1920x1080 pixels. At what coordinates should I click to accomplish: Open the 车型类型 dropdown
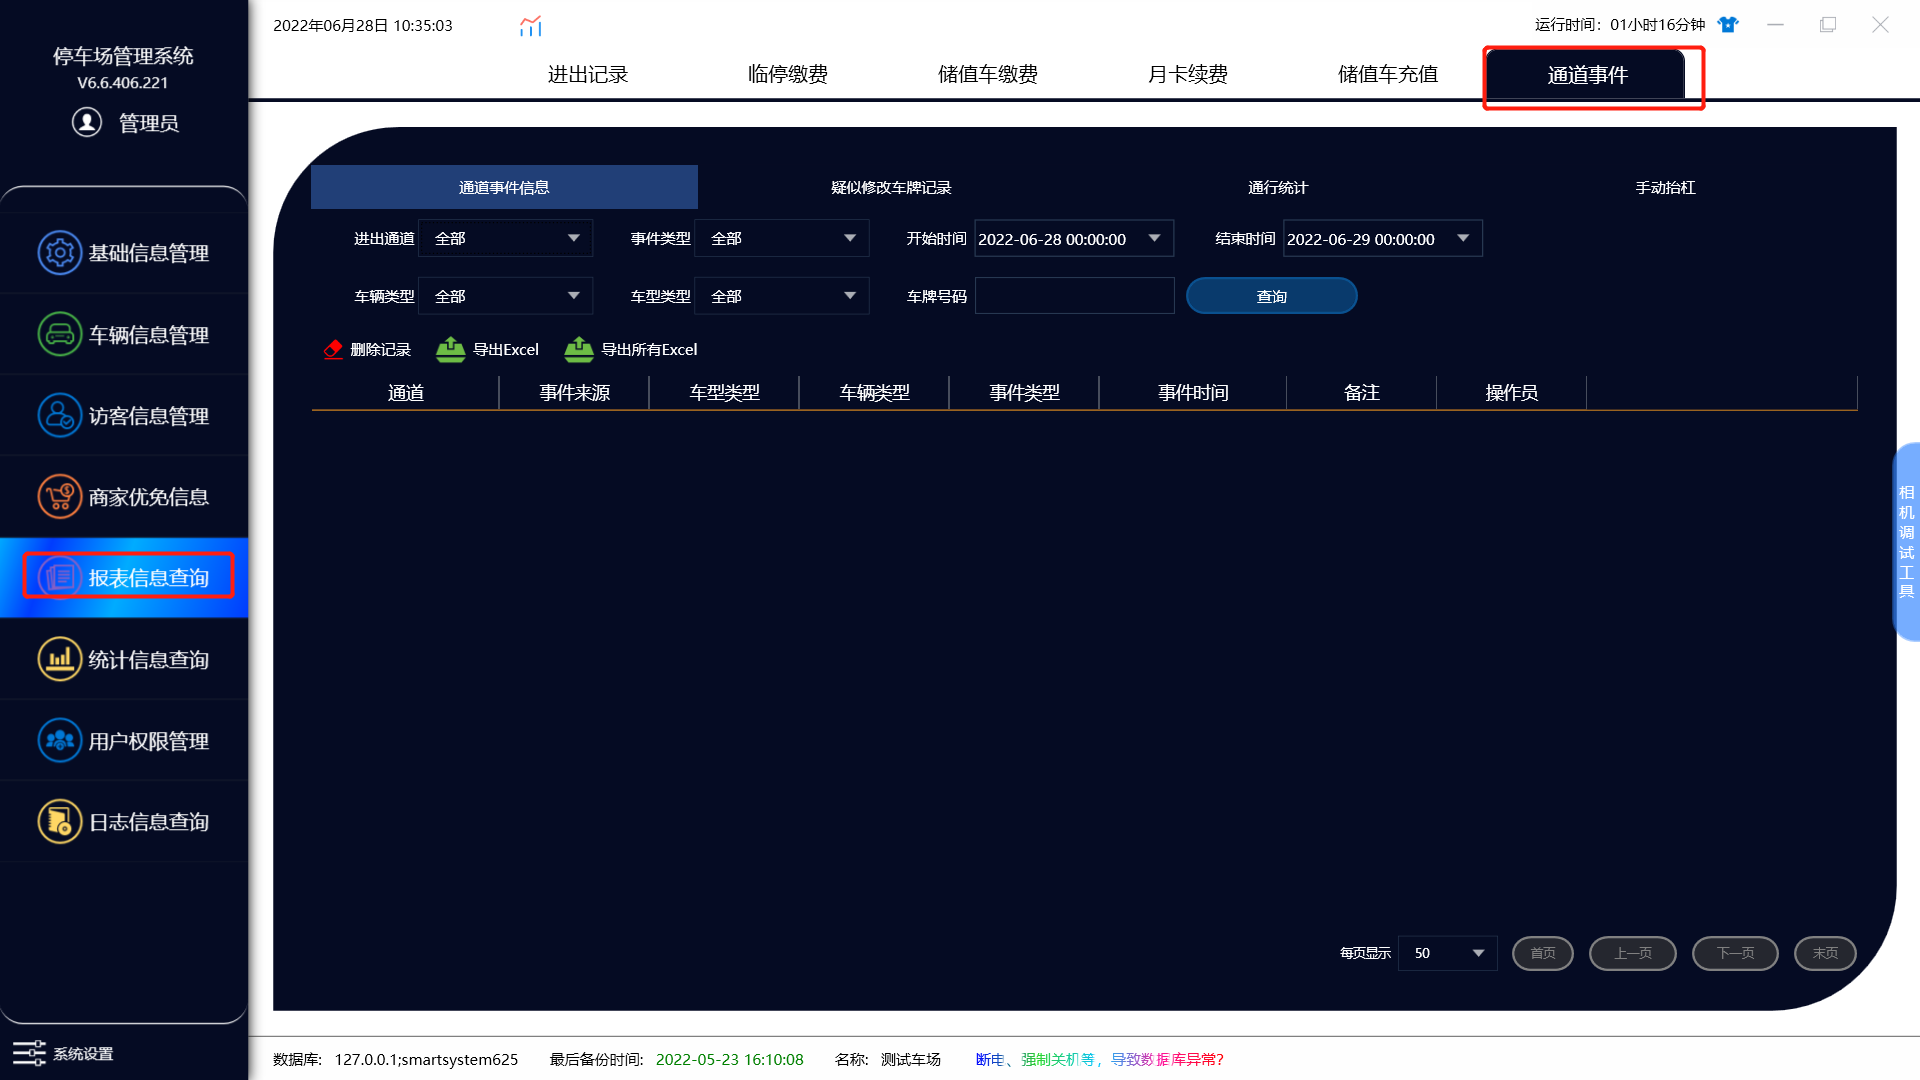click(782, 296)
